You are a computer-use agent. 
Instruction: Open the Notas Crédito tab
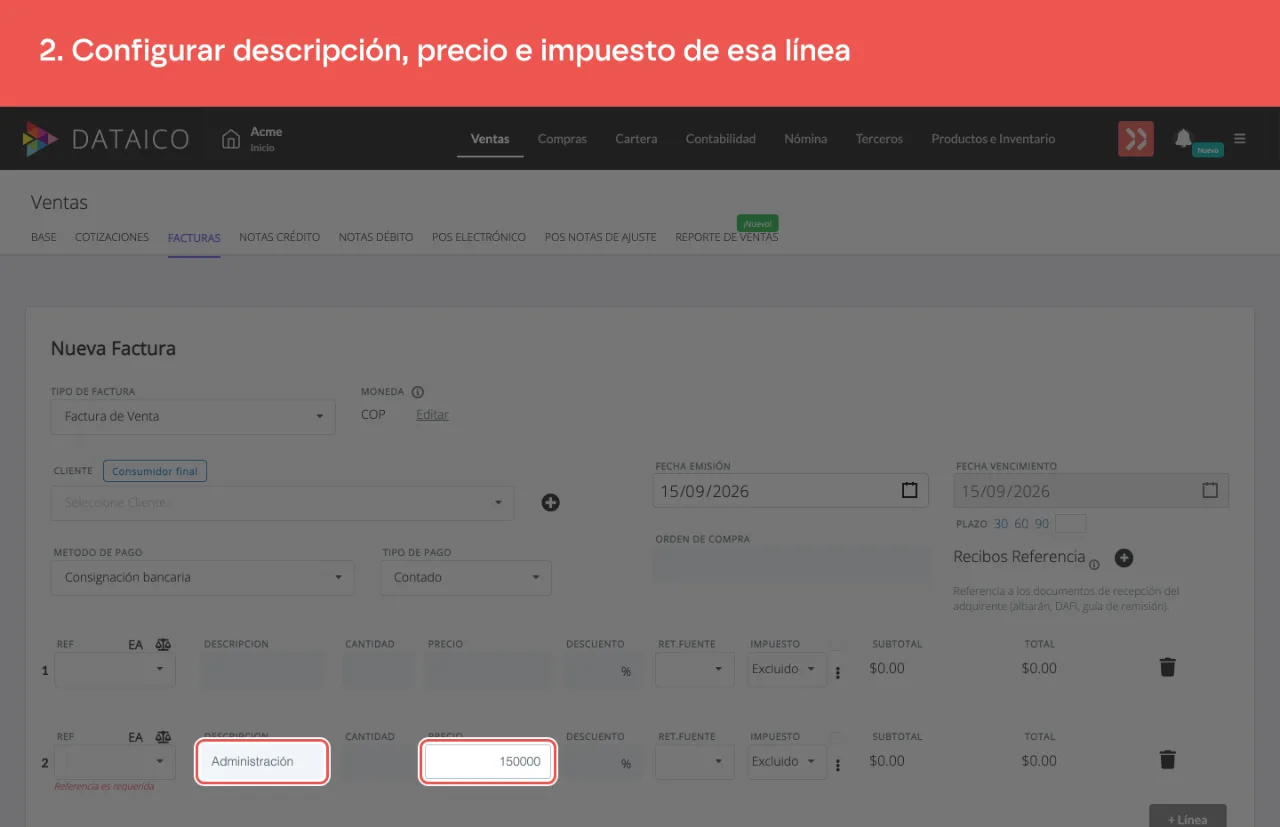coord(280,237)
